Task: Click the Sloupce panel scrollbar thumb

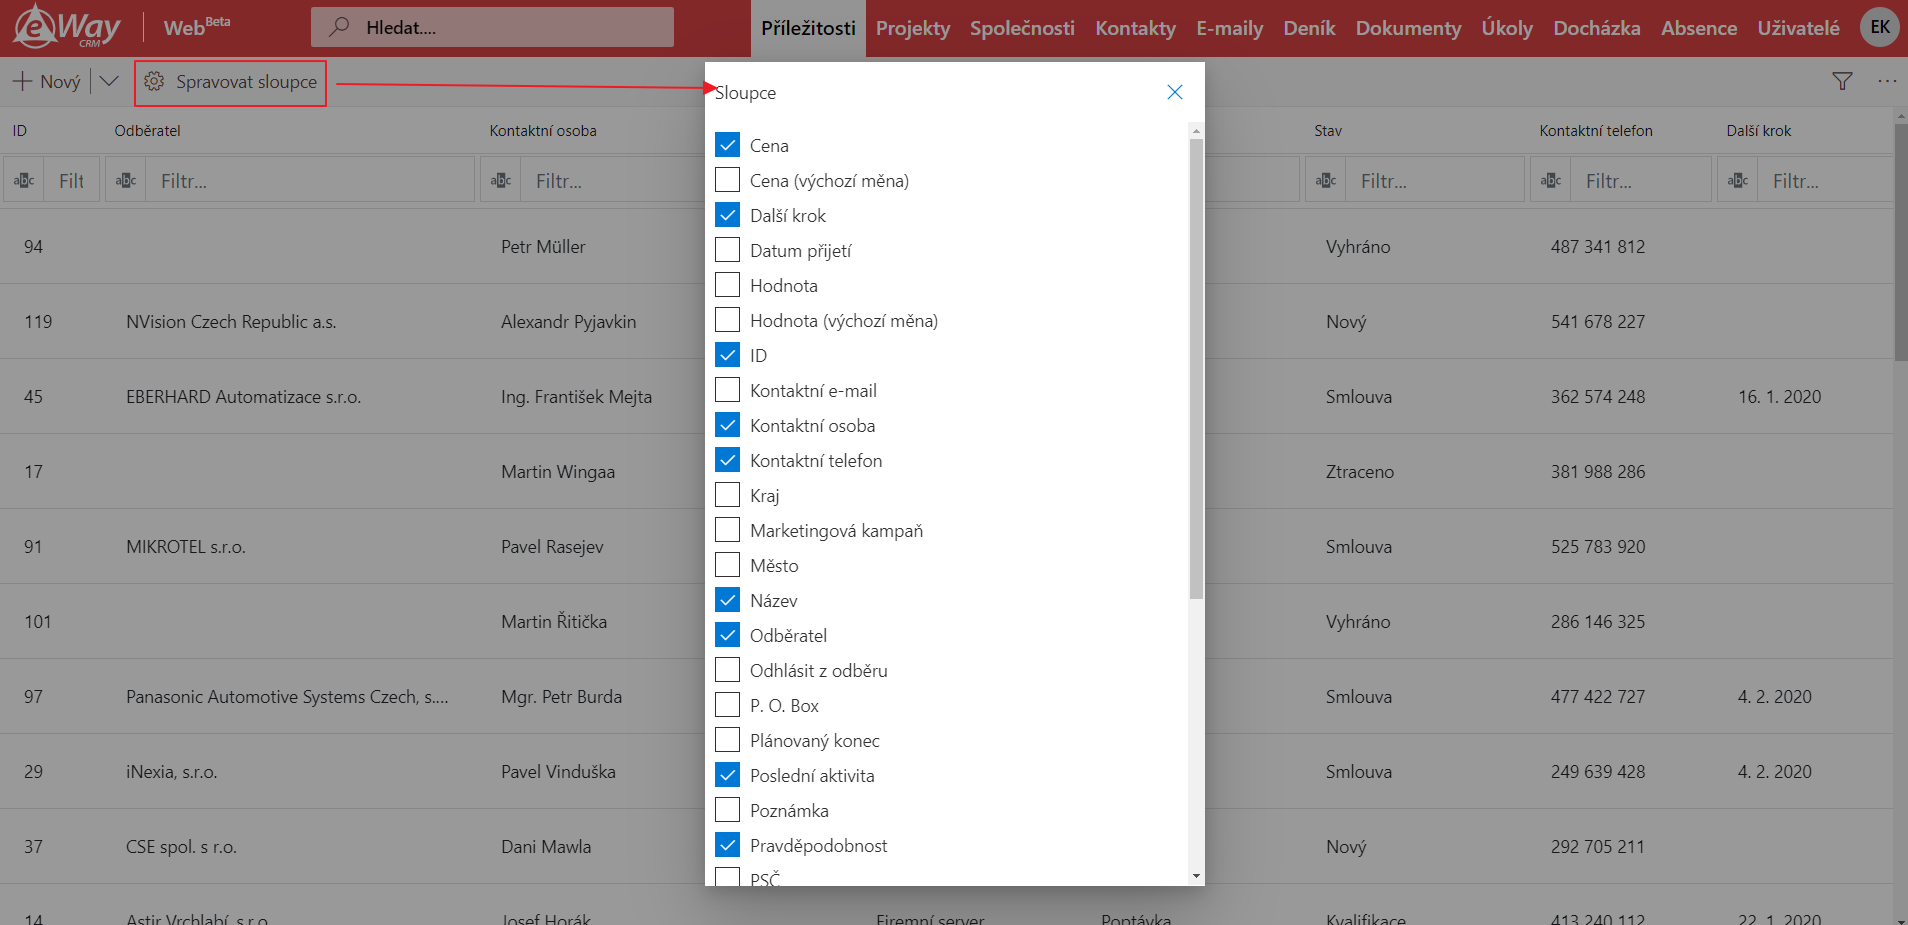Action: click(x=1196, y=369)
